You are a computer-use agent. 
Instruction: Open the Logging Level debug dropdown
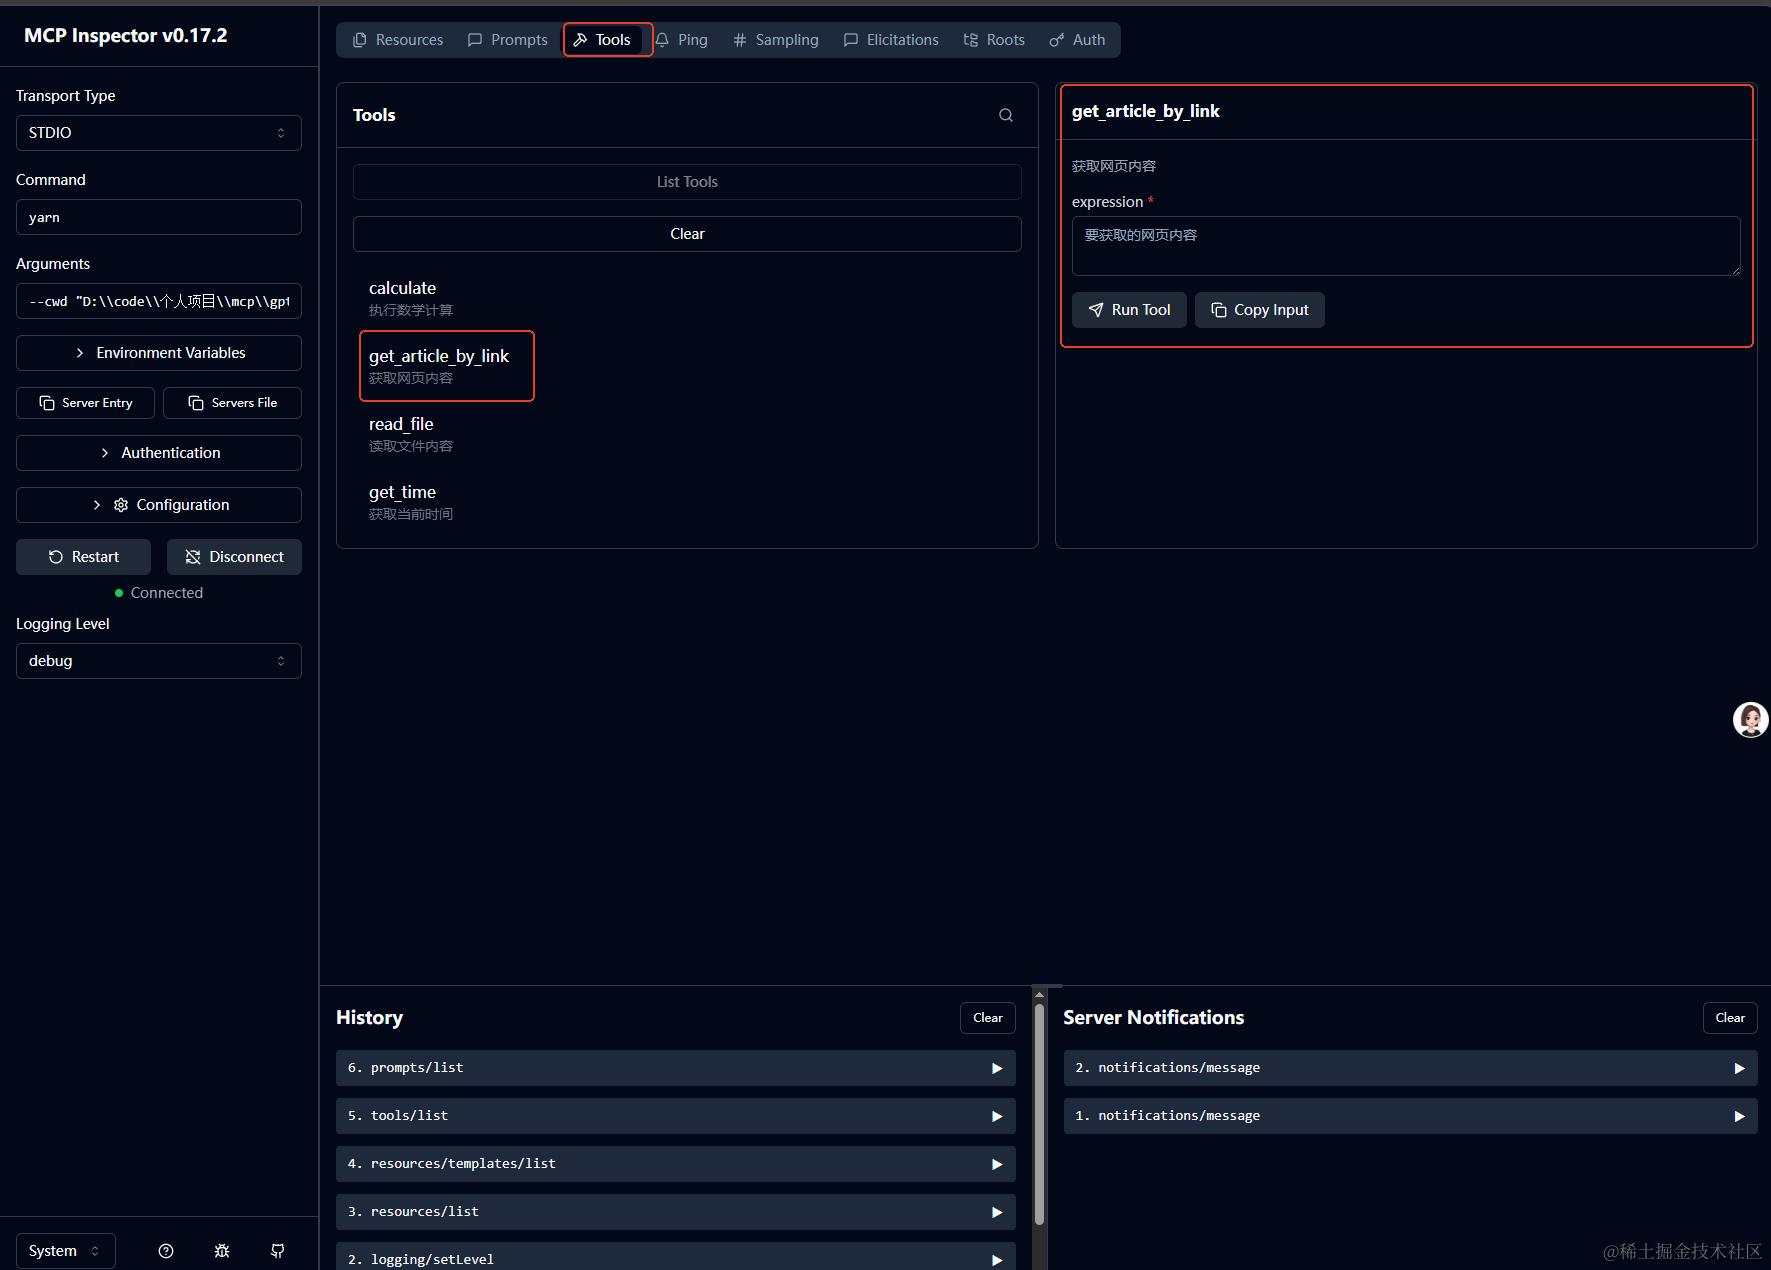point(159,661)
